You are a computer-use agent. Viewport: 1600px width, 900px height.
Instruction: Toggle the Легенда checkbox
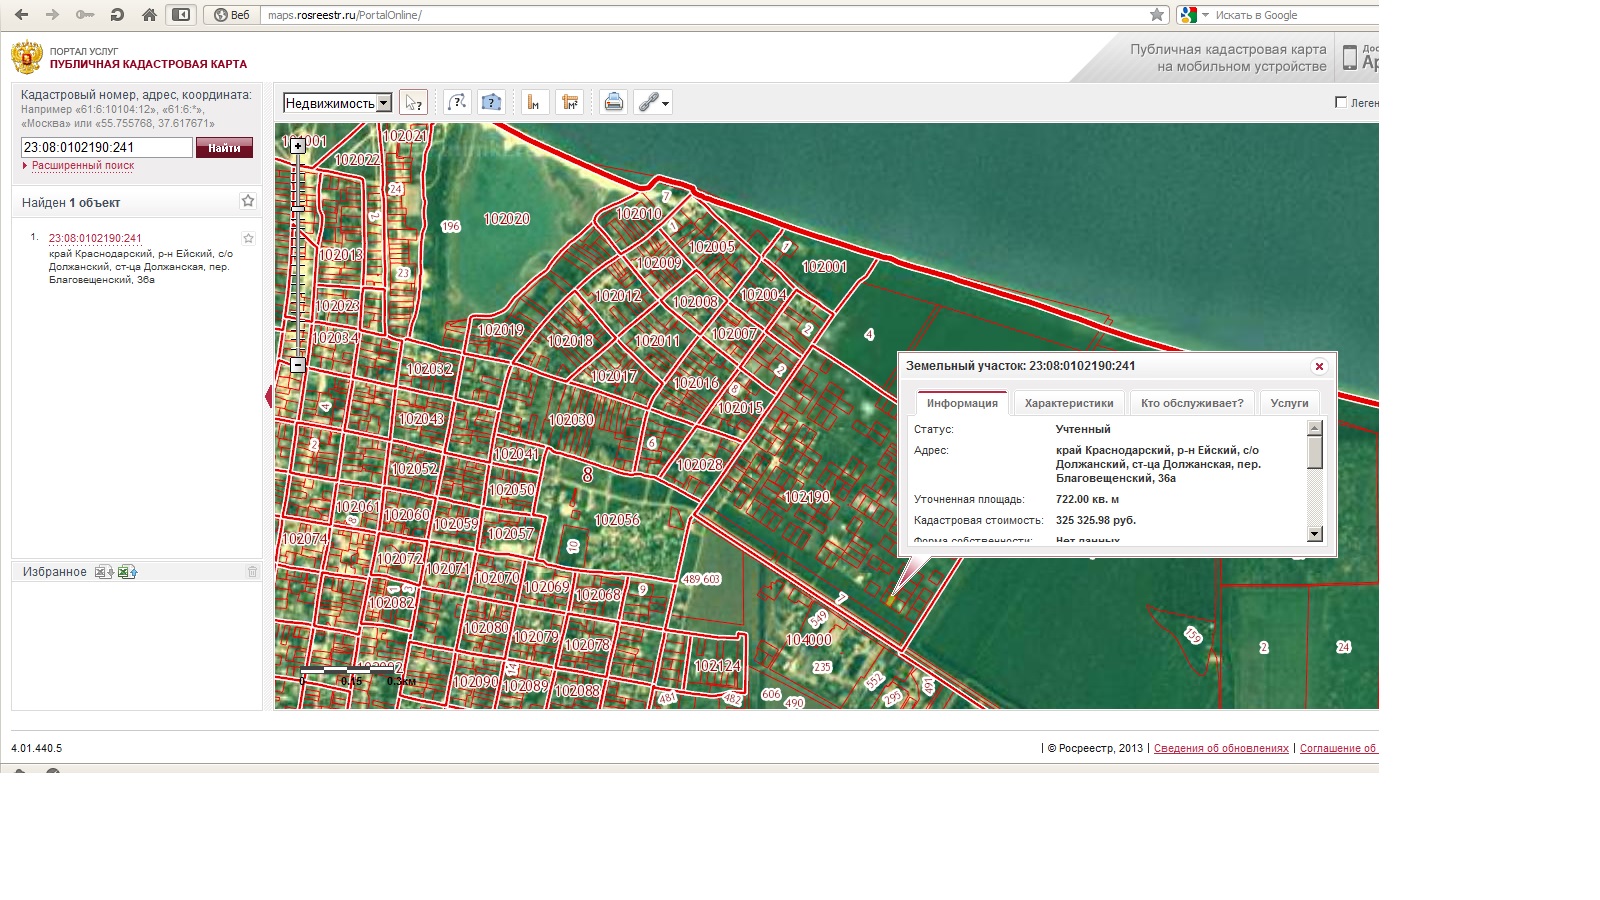1341,102
